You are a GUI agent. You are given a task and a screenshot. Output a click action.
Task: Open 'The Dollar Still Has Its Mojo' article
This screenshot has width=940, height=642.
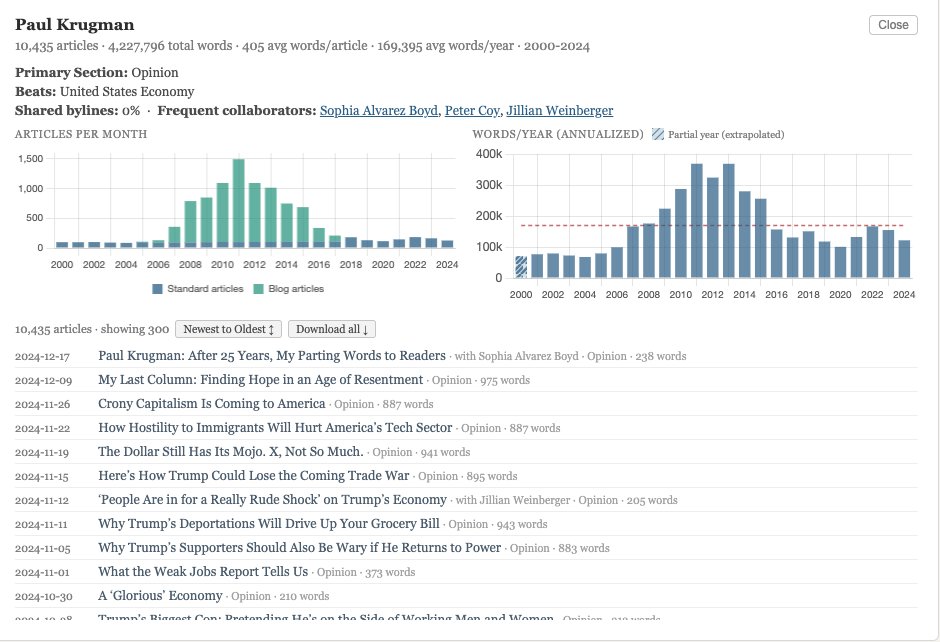click(231, 451)
